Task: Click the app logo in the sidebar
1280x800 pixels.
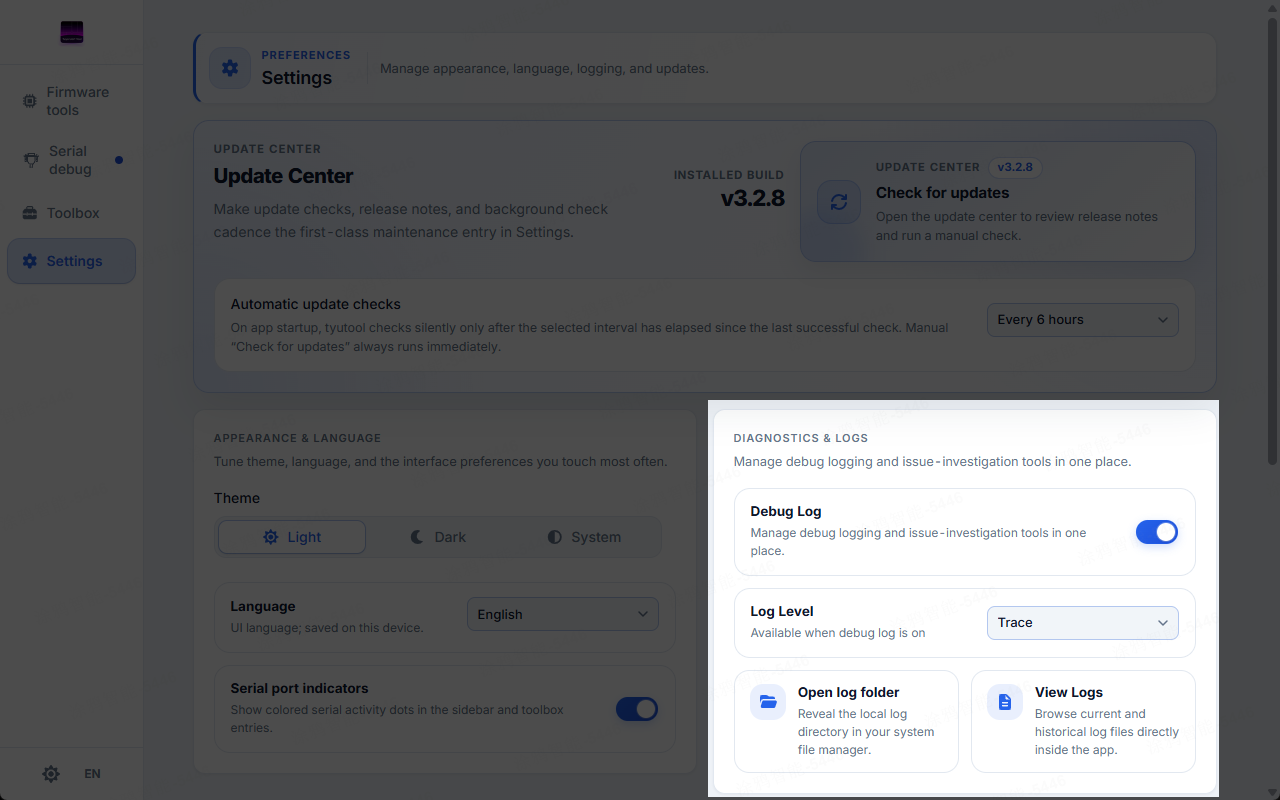Action: click(x=71, y=32)
